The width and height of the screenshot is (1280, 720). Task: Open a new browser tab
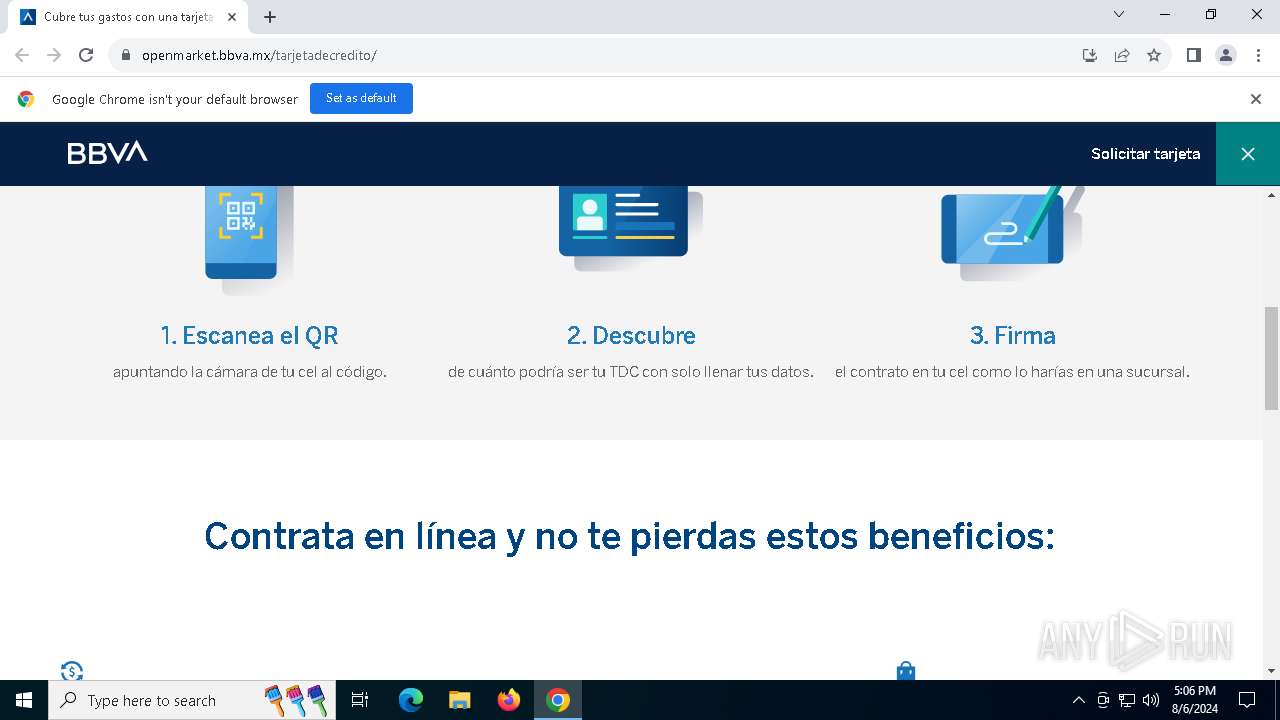coord(270,17)
